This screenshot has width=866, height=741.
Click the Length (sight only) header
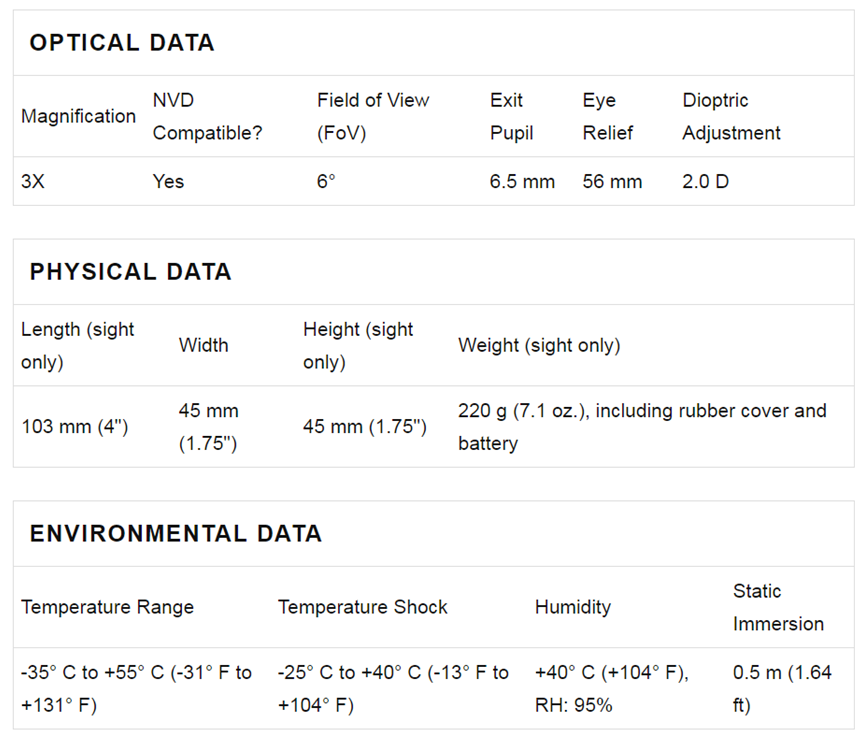click(77, 346)
